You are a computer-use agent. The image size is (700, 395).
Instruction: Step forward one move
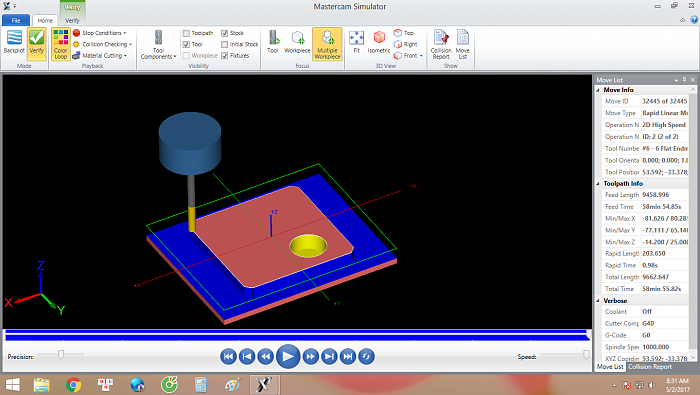point(310,356)
